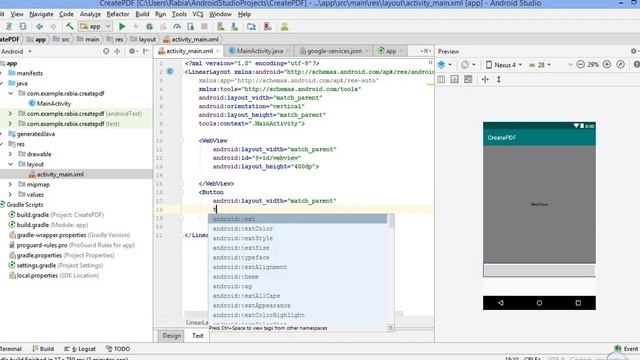Zoom in the layout preview

pyautogui.click(x=607, y=64)
